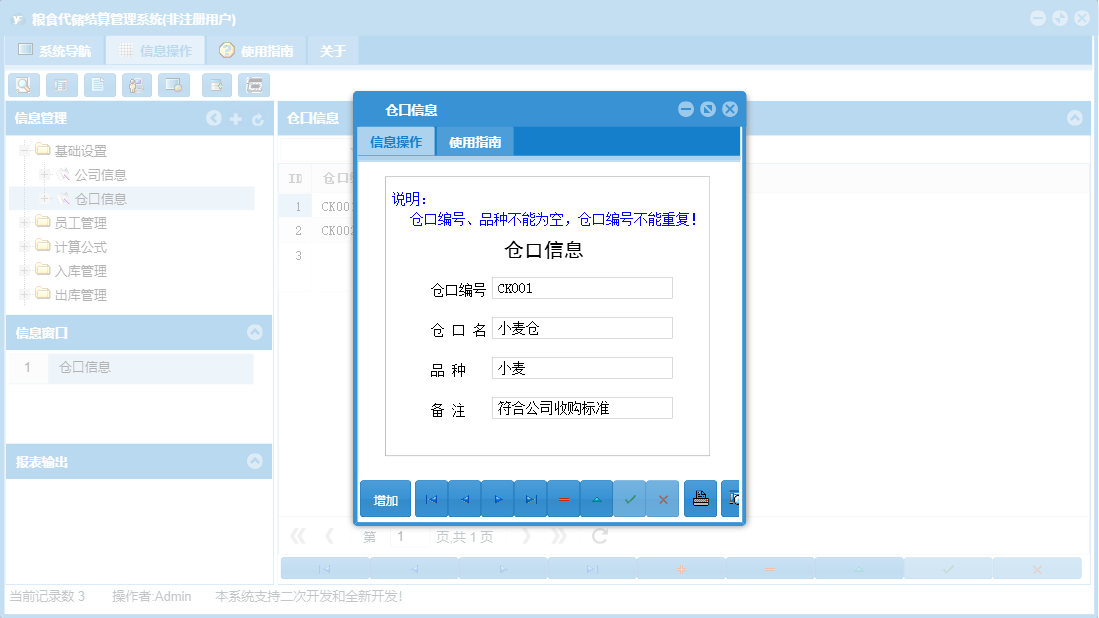Image resolution: width=1099 pixels, height=618 pixels.
Task: Switch to the 系统导航 tab
Action: click(x=55, y=48)
